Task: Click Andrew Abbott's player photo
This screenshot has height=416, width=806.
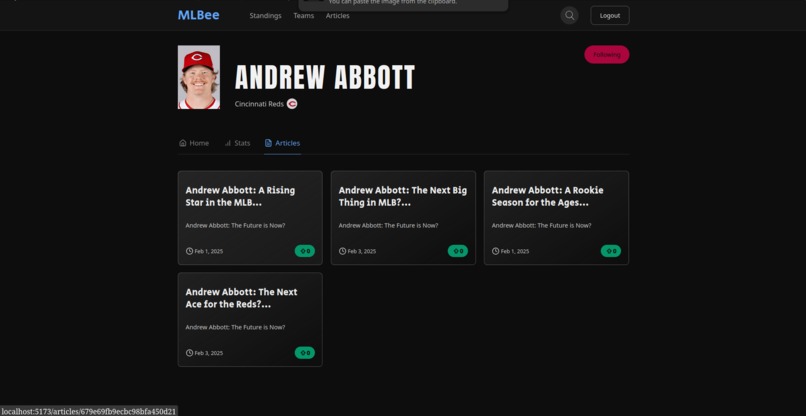Action: coord(199,77)
